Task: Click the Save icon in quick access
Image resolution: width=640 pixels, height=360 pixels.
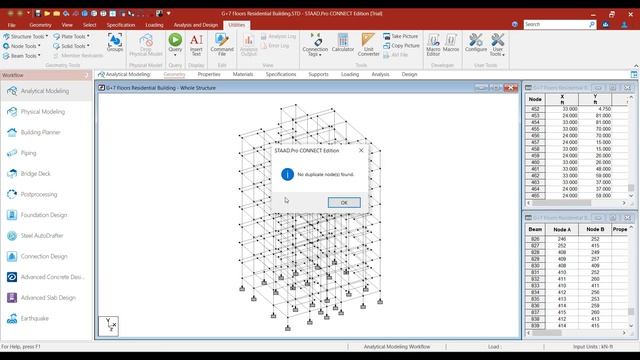Action: pyautogui.click(x=38, y=13)
